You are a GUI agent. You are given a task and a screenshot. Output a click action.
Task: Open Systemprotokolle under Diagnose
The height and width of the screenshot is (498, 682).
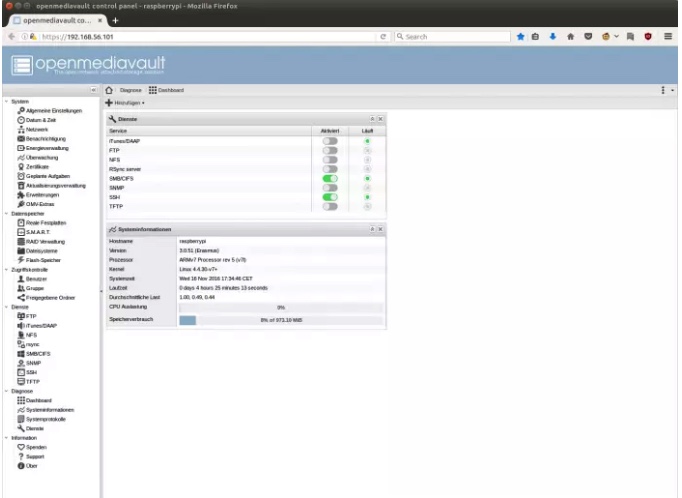[x=41, y=419]
